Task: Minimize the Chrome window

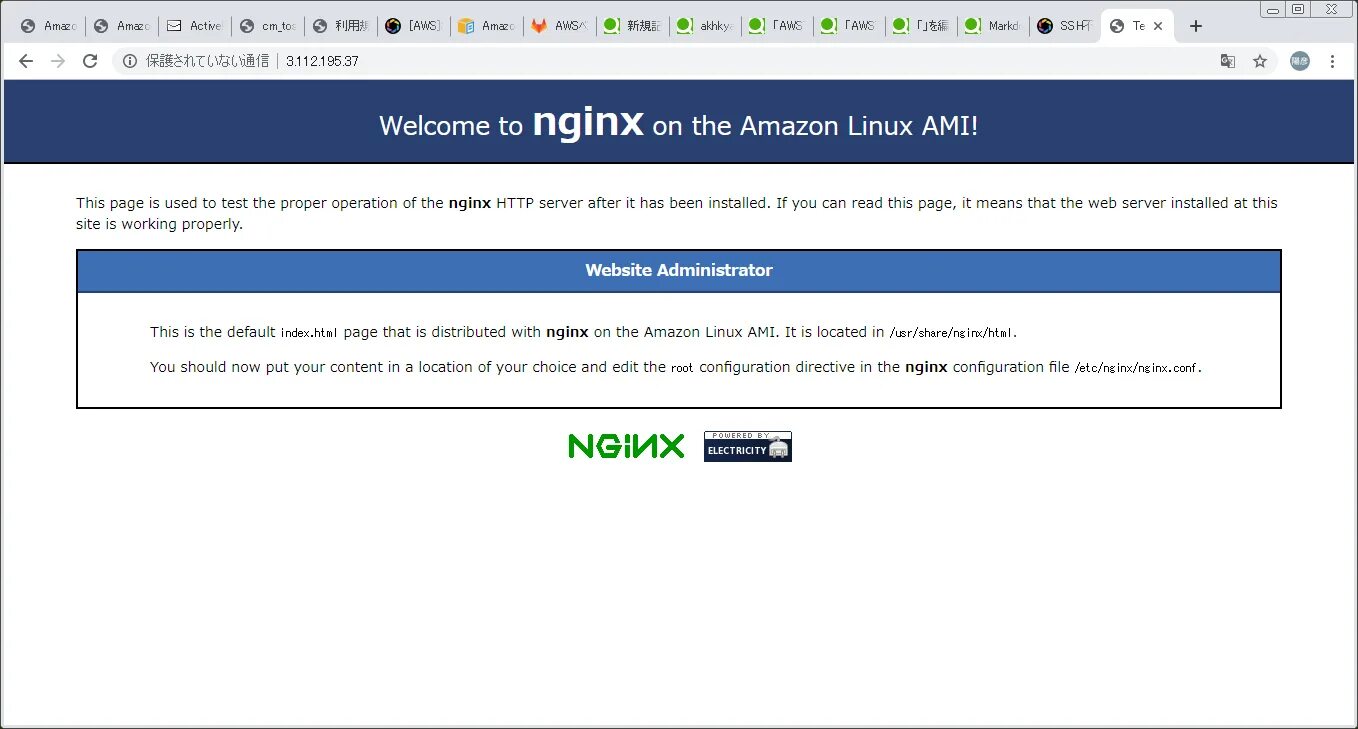Action: pos(1274,8)
